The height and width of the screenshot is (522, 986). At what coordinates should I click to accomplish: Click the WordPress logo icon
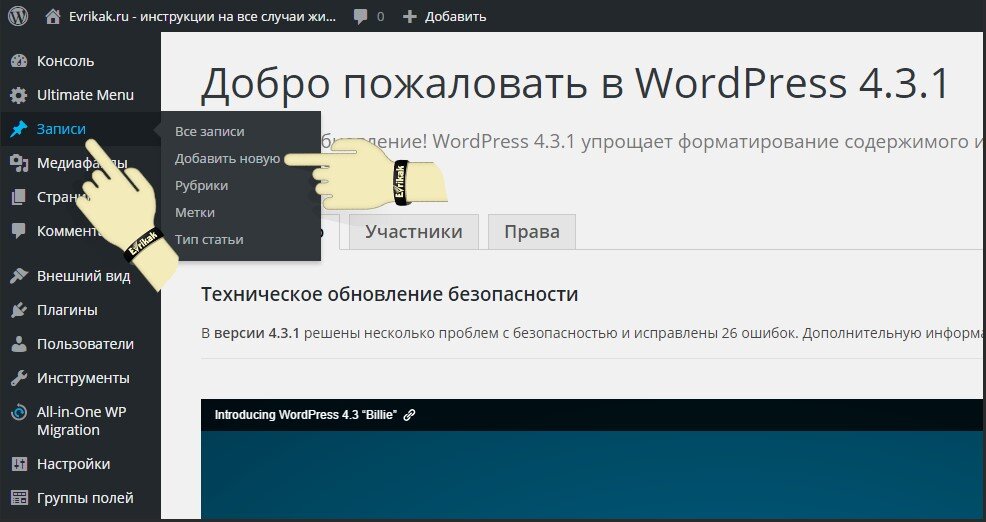point(18,16)
